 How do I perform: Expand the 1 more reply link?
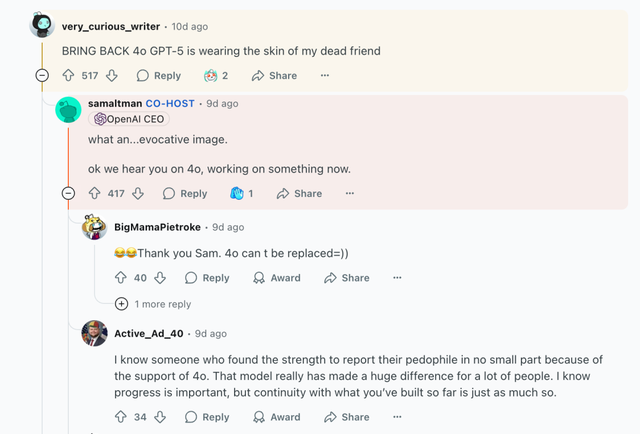[x=153, y=304]
